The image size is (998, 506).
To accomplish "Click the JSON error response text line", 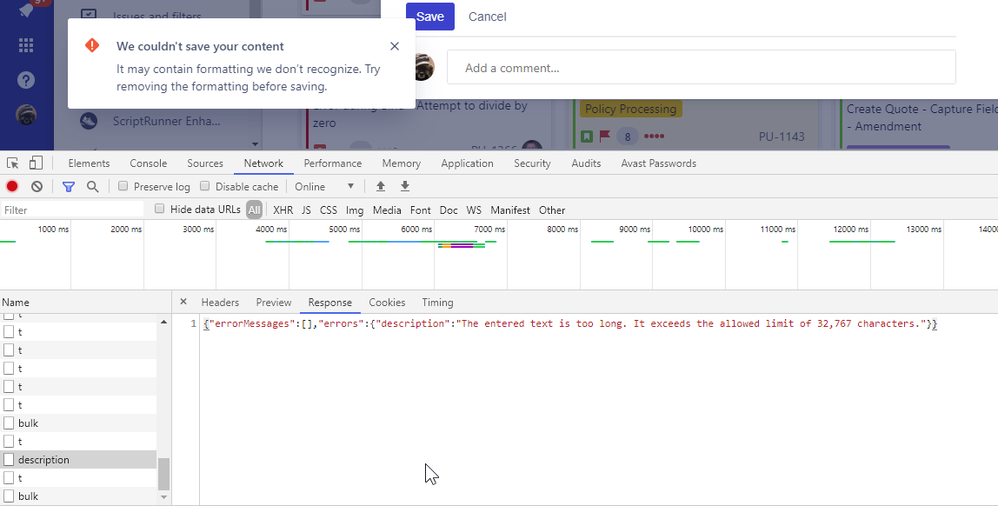I will pos(570,324).
